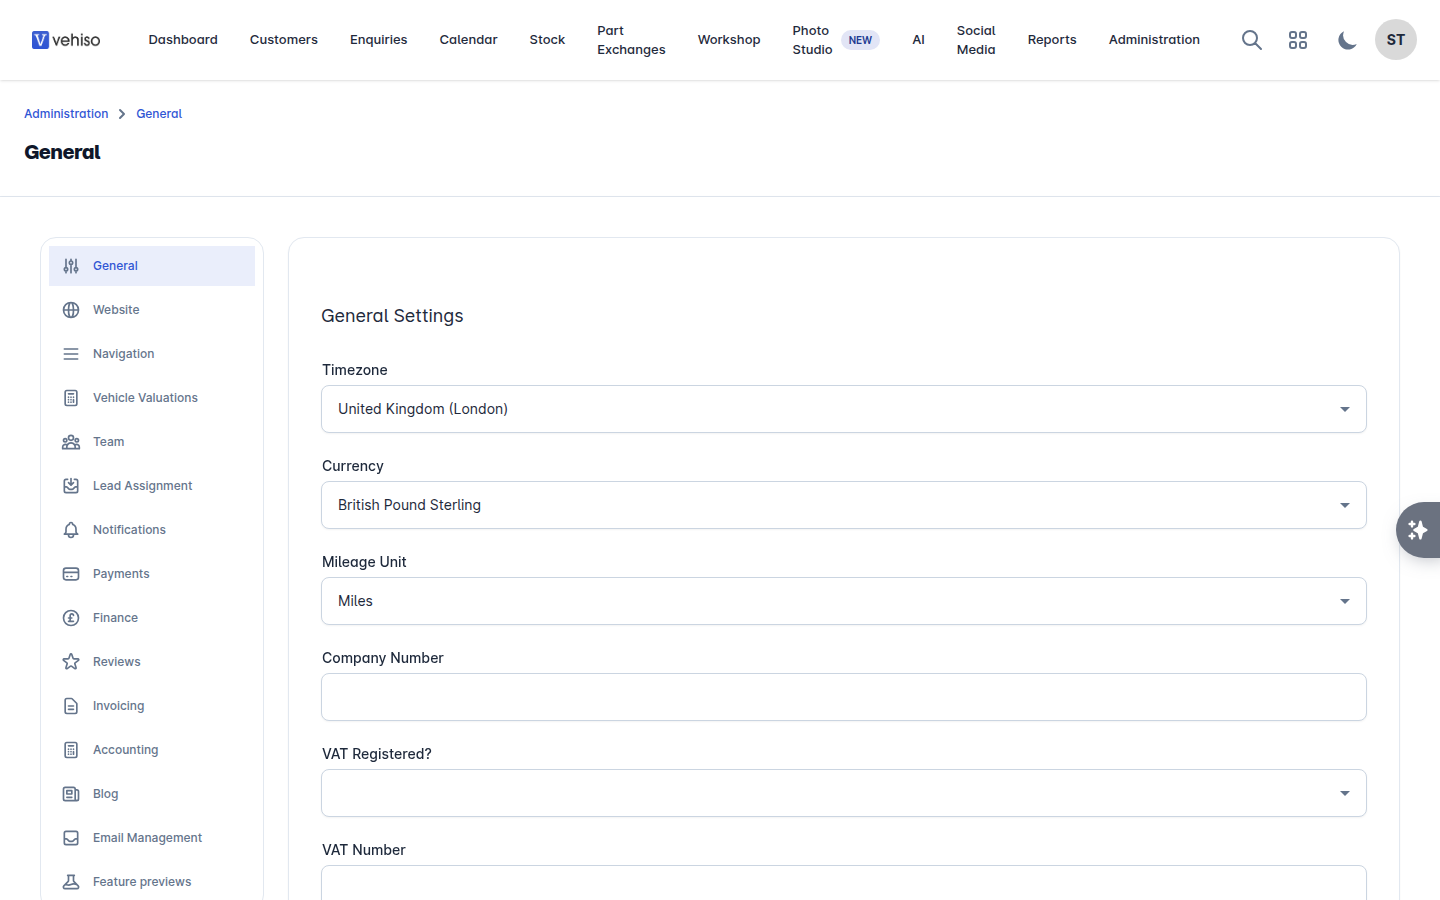Expand the Mileage Unit dropdown
Screen dimensions: 1440x900
844,601
